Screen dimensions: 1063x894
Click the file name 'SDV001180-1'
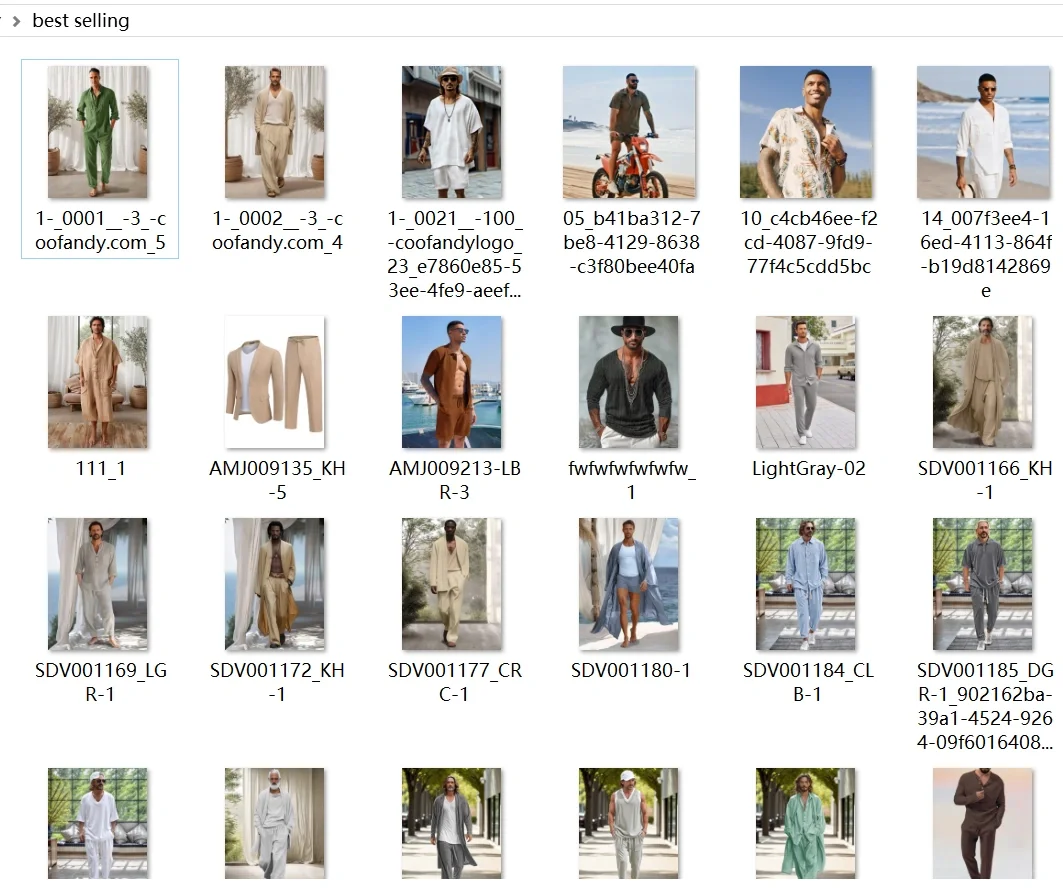tap(631, 670)
